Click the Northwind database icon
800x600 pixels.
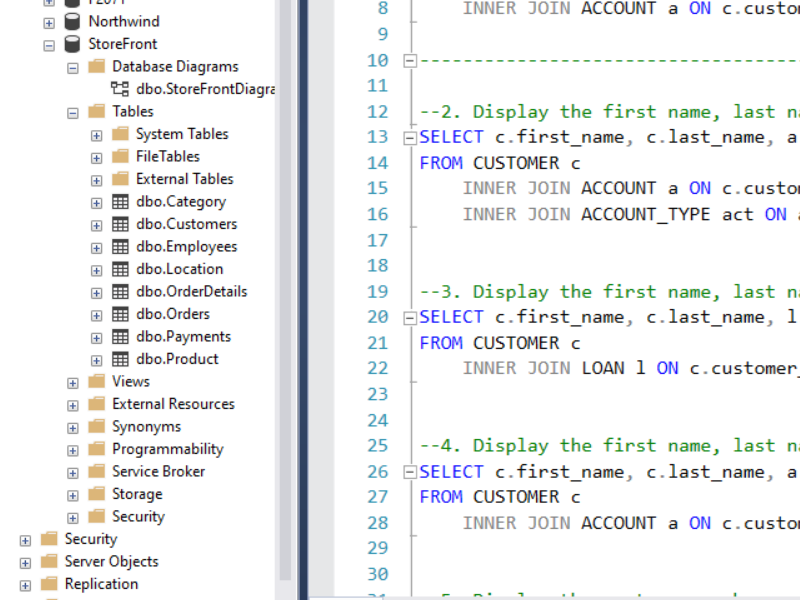point(72,21)
